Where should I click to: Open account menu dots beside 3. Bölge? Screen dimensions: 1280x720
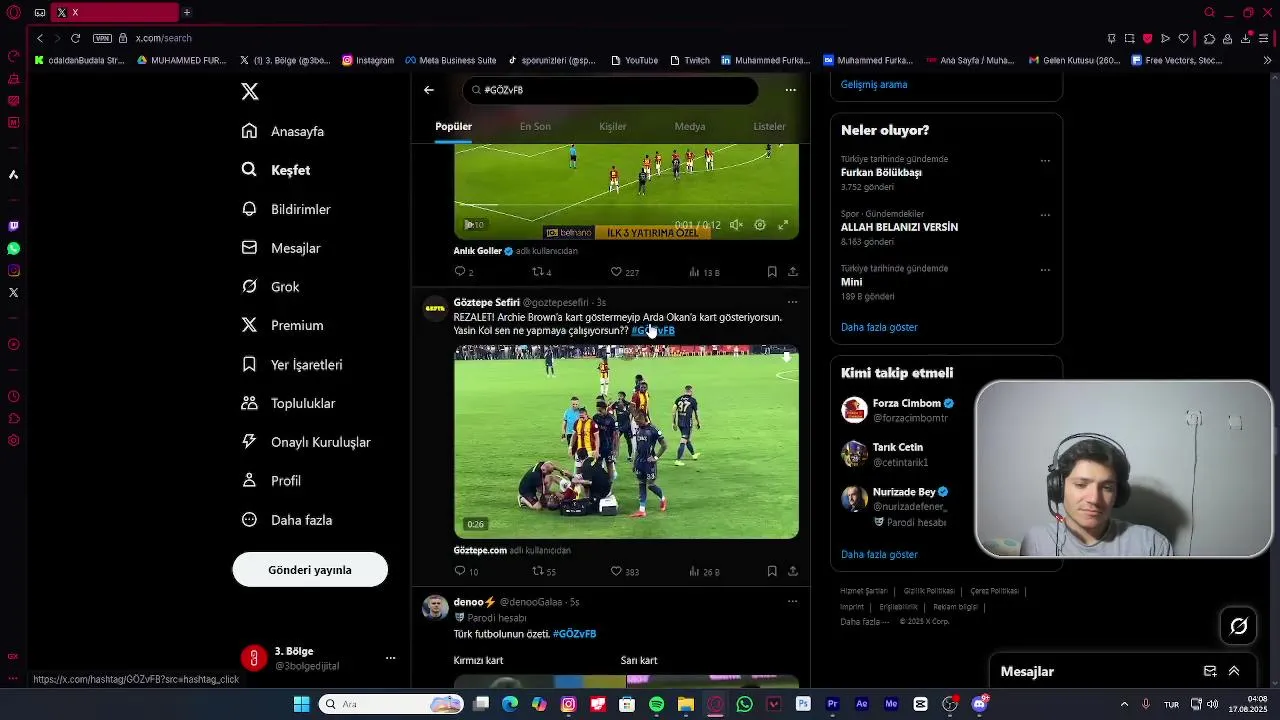point(390,658)
